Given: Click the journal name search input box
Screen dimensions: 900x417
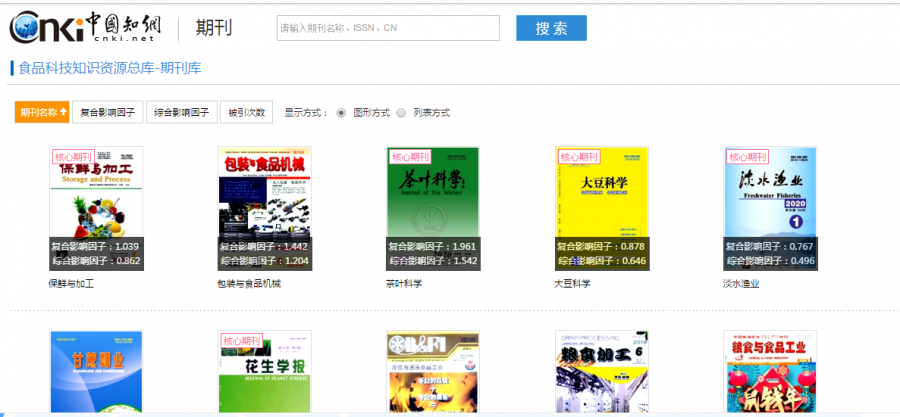Looking at the screenshot, I should [x=388, y=28].
